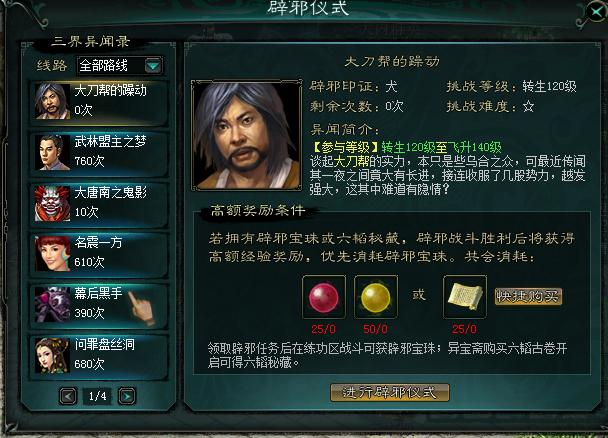Click the 快捷购买 button

point(528,297)
